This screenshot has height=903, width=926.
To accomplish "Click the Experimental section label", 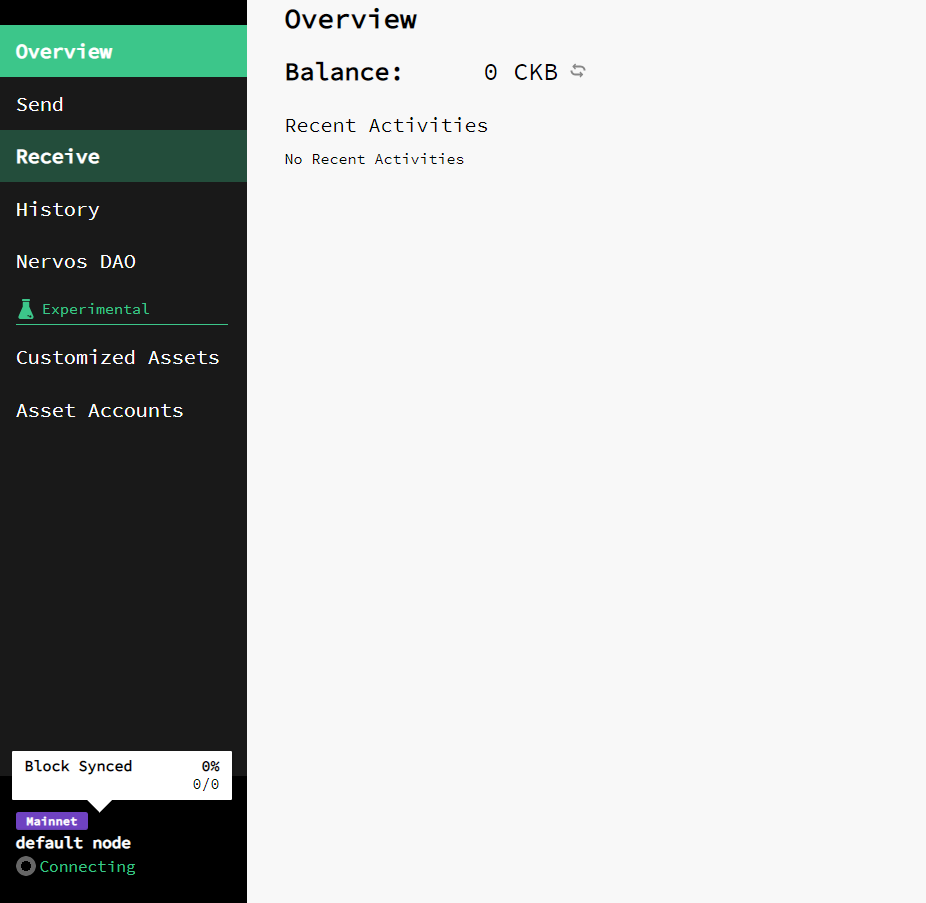I will click(96, 309).
